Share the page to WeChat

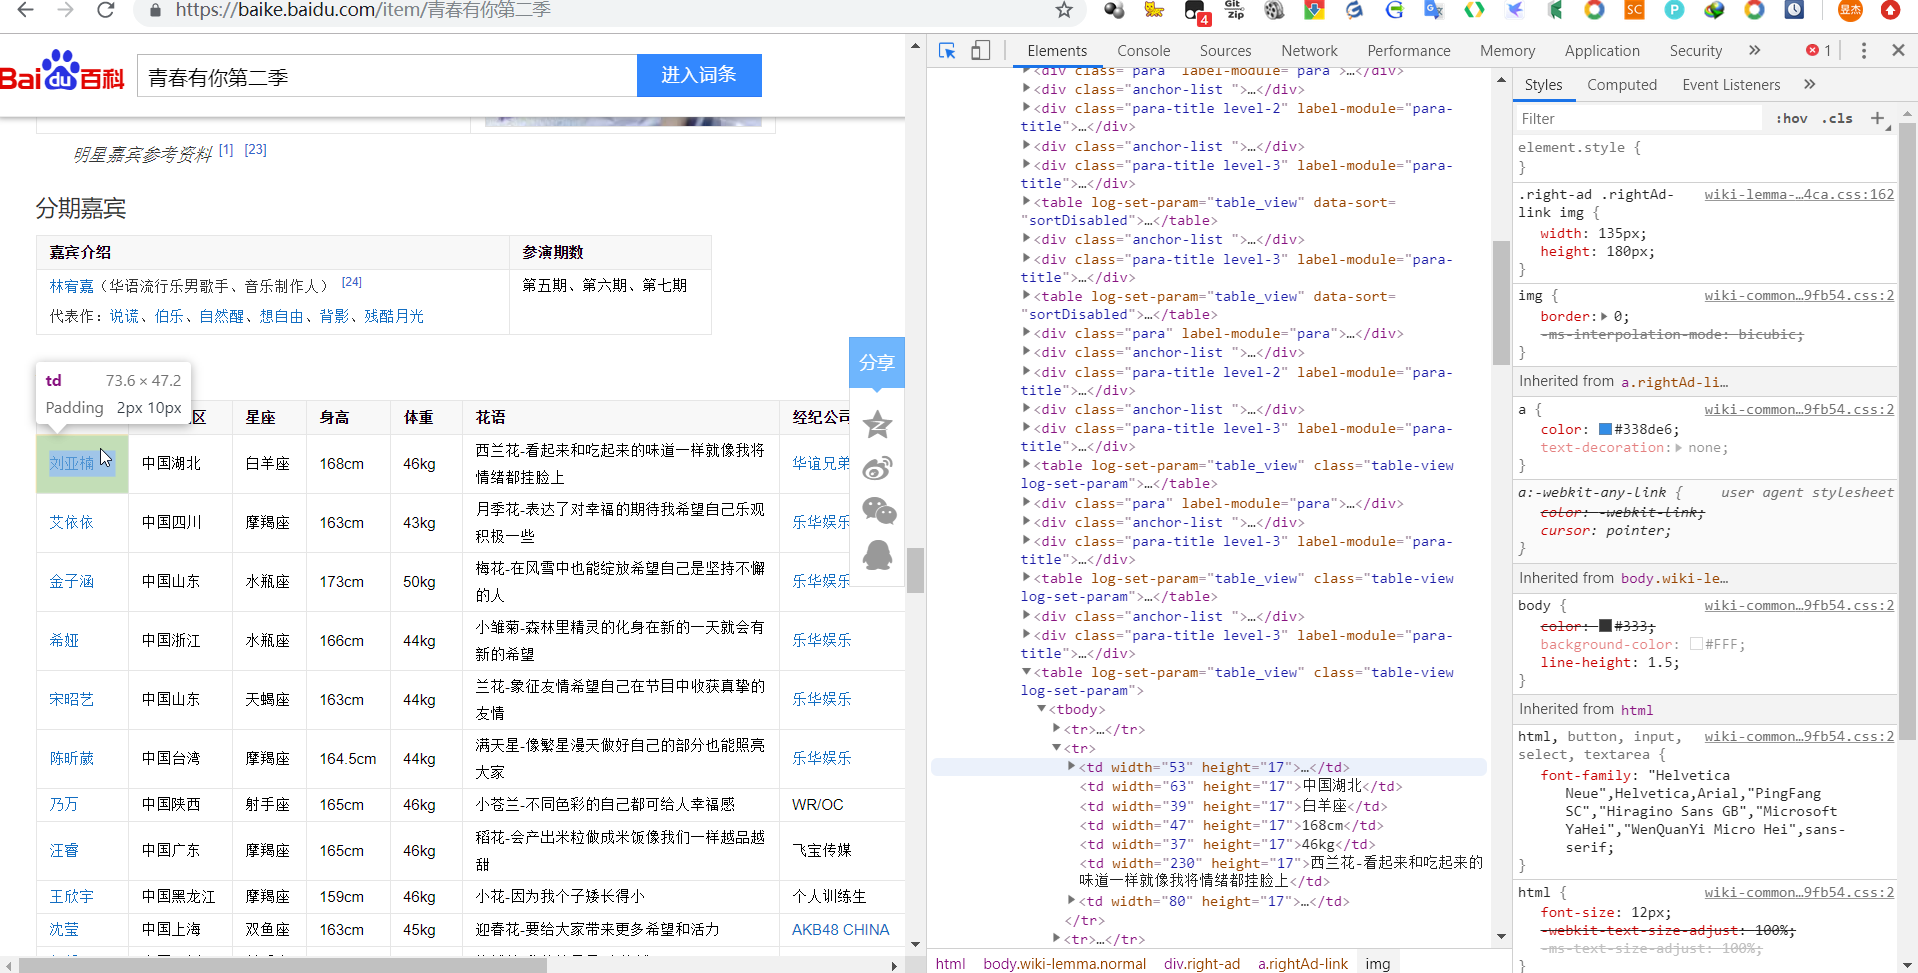pos(878,511)
